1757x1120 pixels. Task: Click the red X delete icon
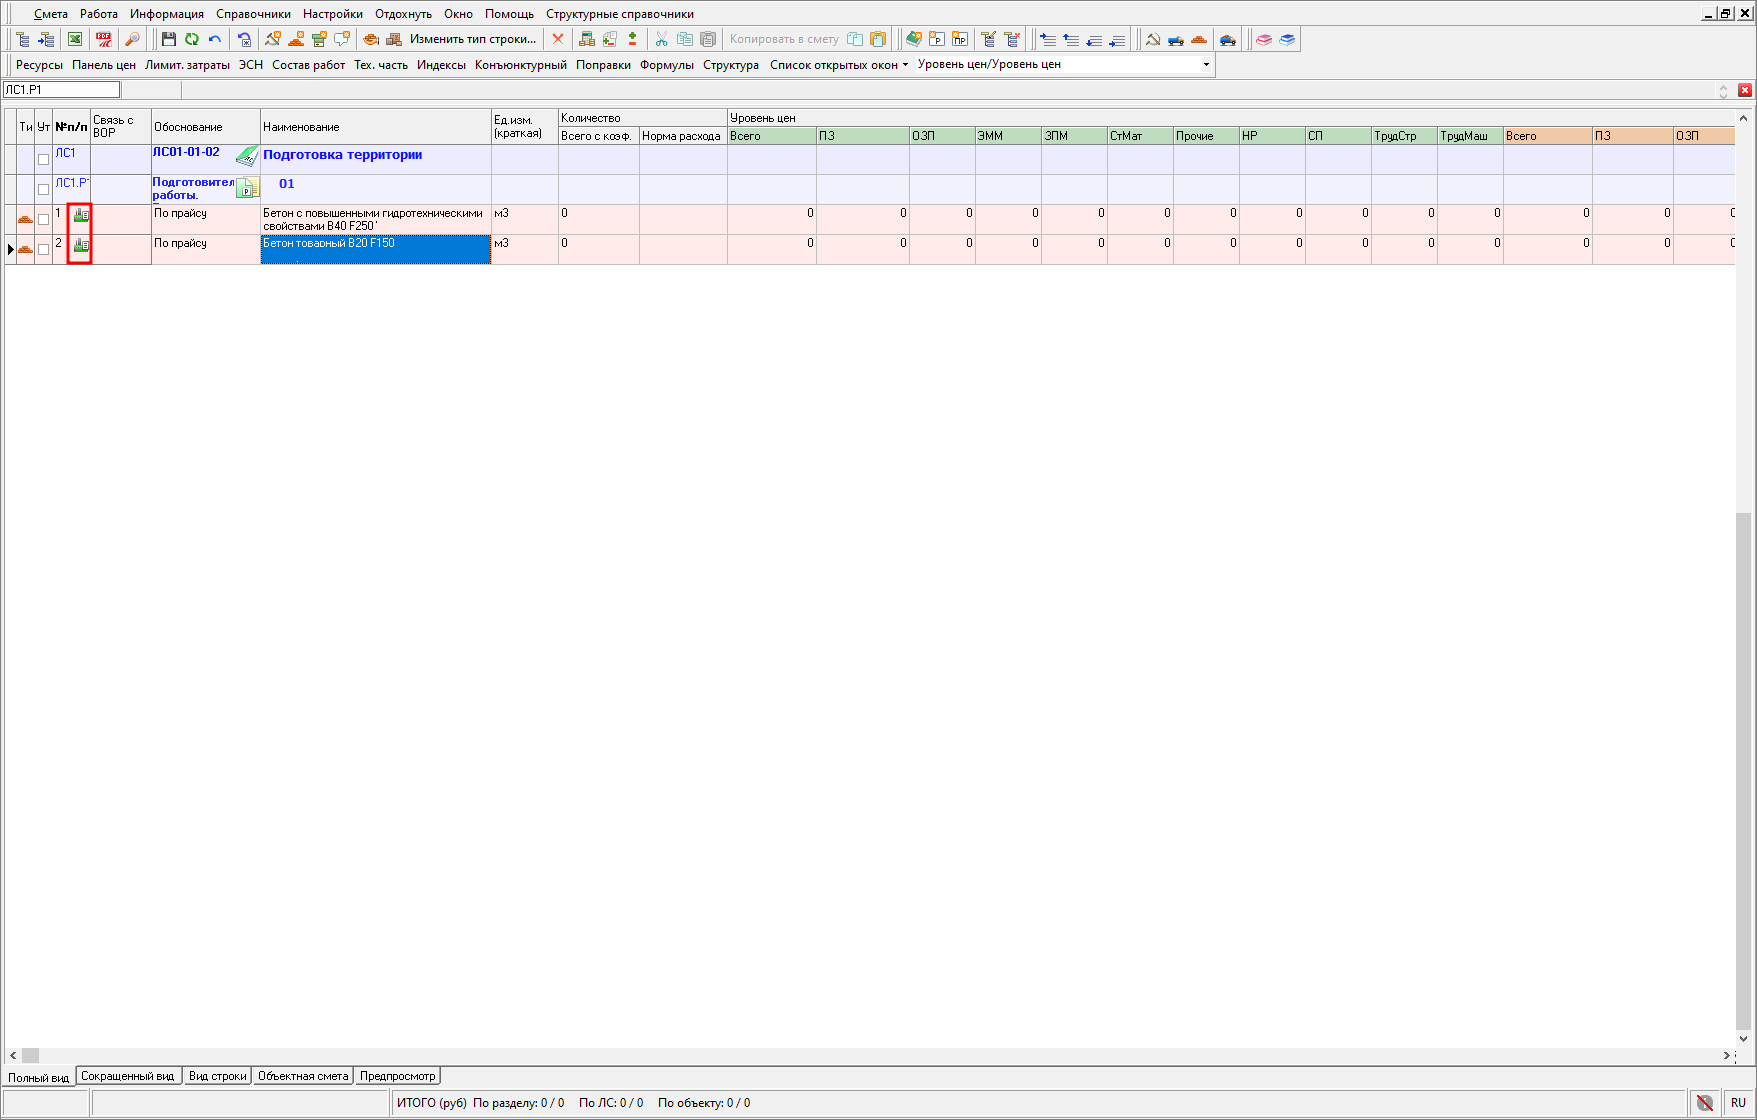[x=558, y=39]
